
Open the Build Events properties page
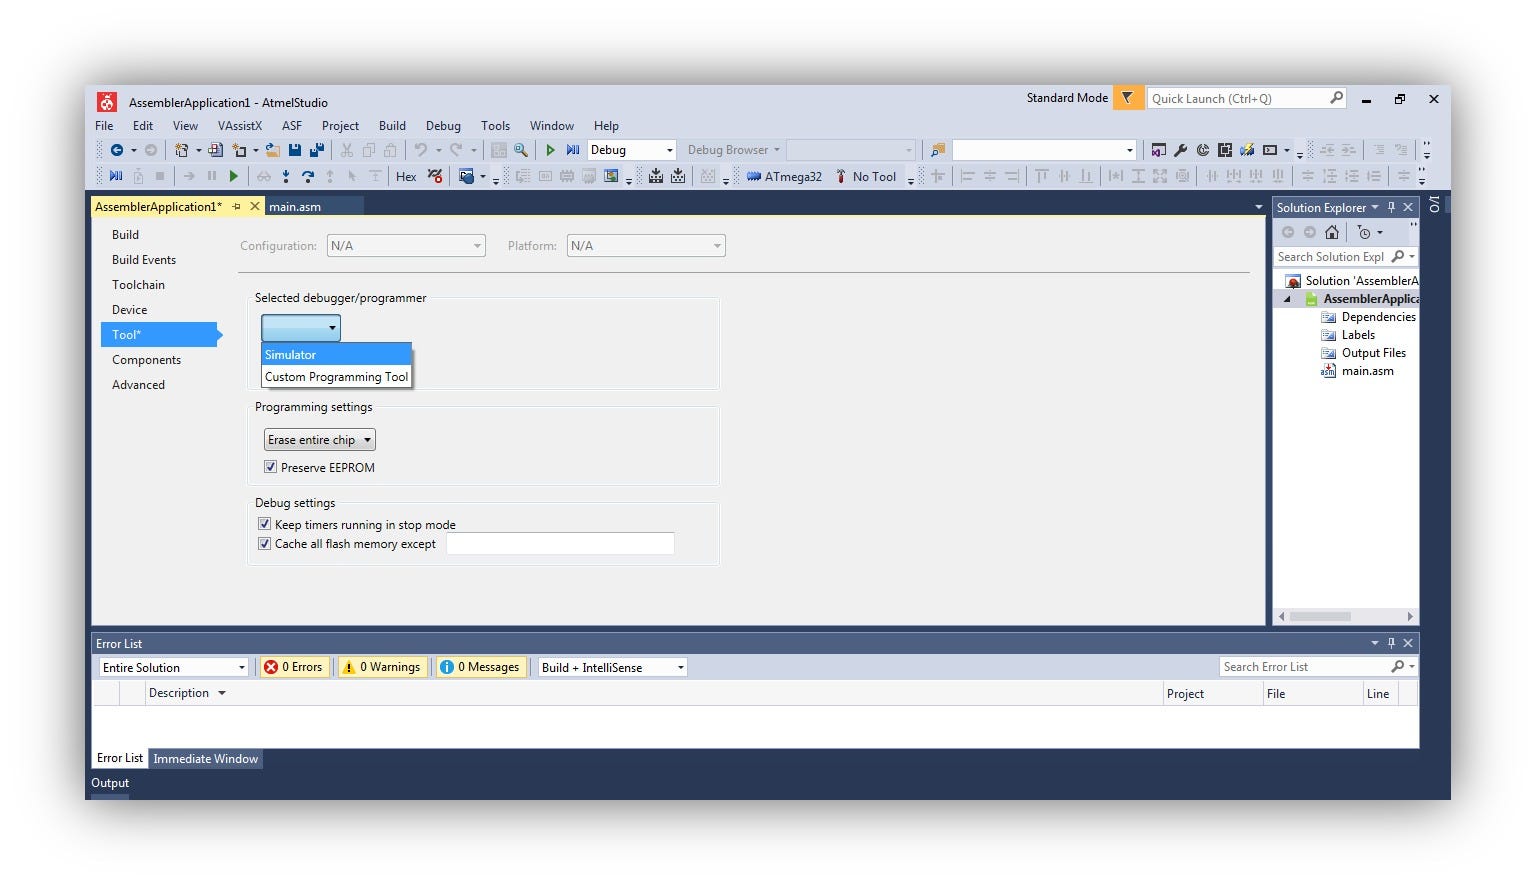coord(144,260)
